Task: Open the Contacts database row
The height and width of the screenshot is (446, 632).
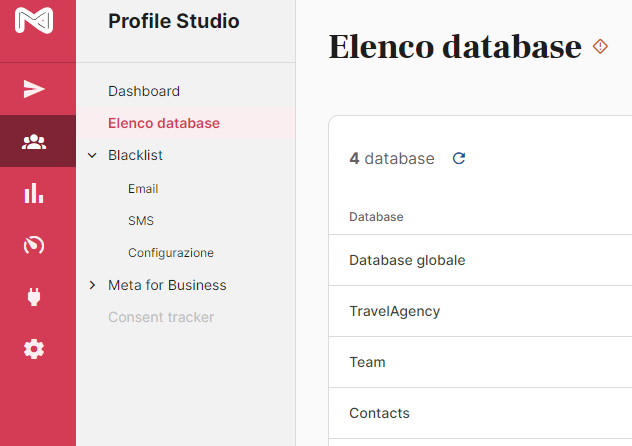Action: click(x=480, y=413)
